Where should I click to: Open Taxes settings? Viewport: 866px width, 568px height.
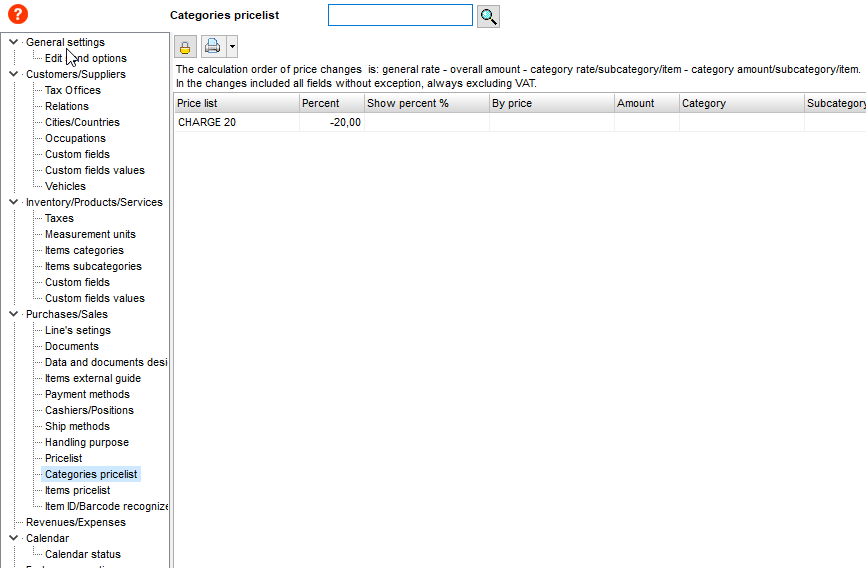[x=59, y=218]
